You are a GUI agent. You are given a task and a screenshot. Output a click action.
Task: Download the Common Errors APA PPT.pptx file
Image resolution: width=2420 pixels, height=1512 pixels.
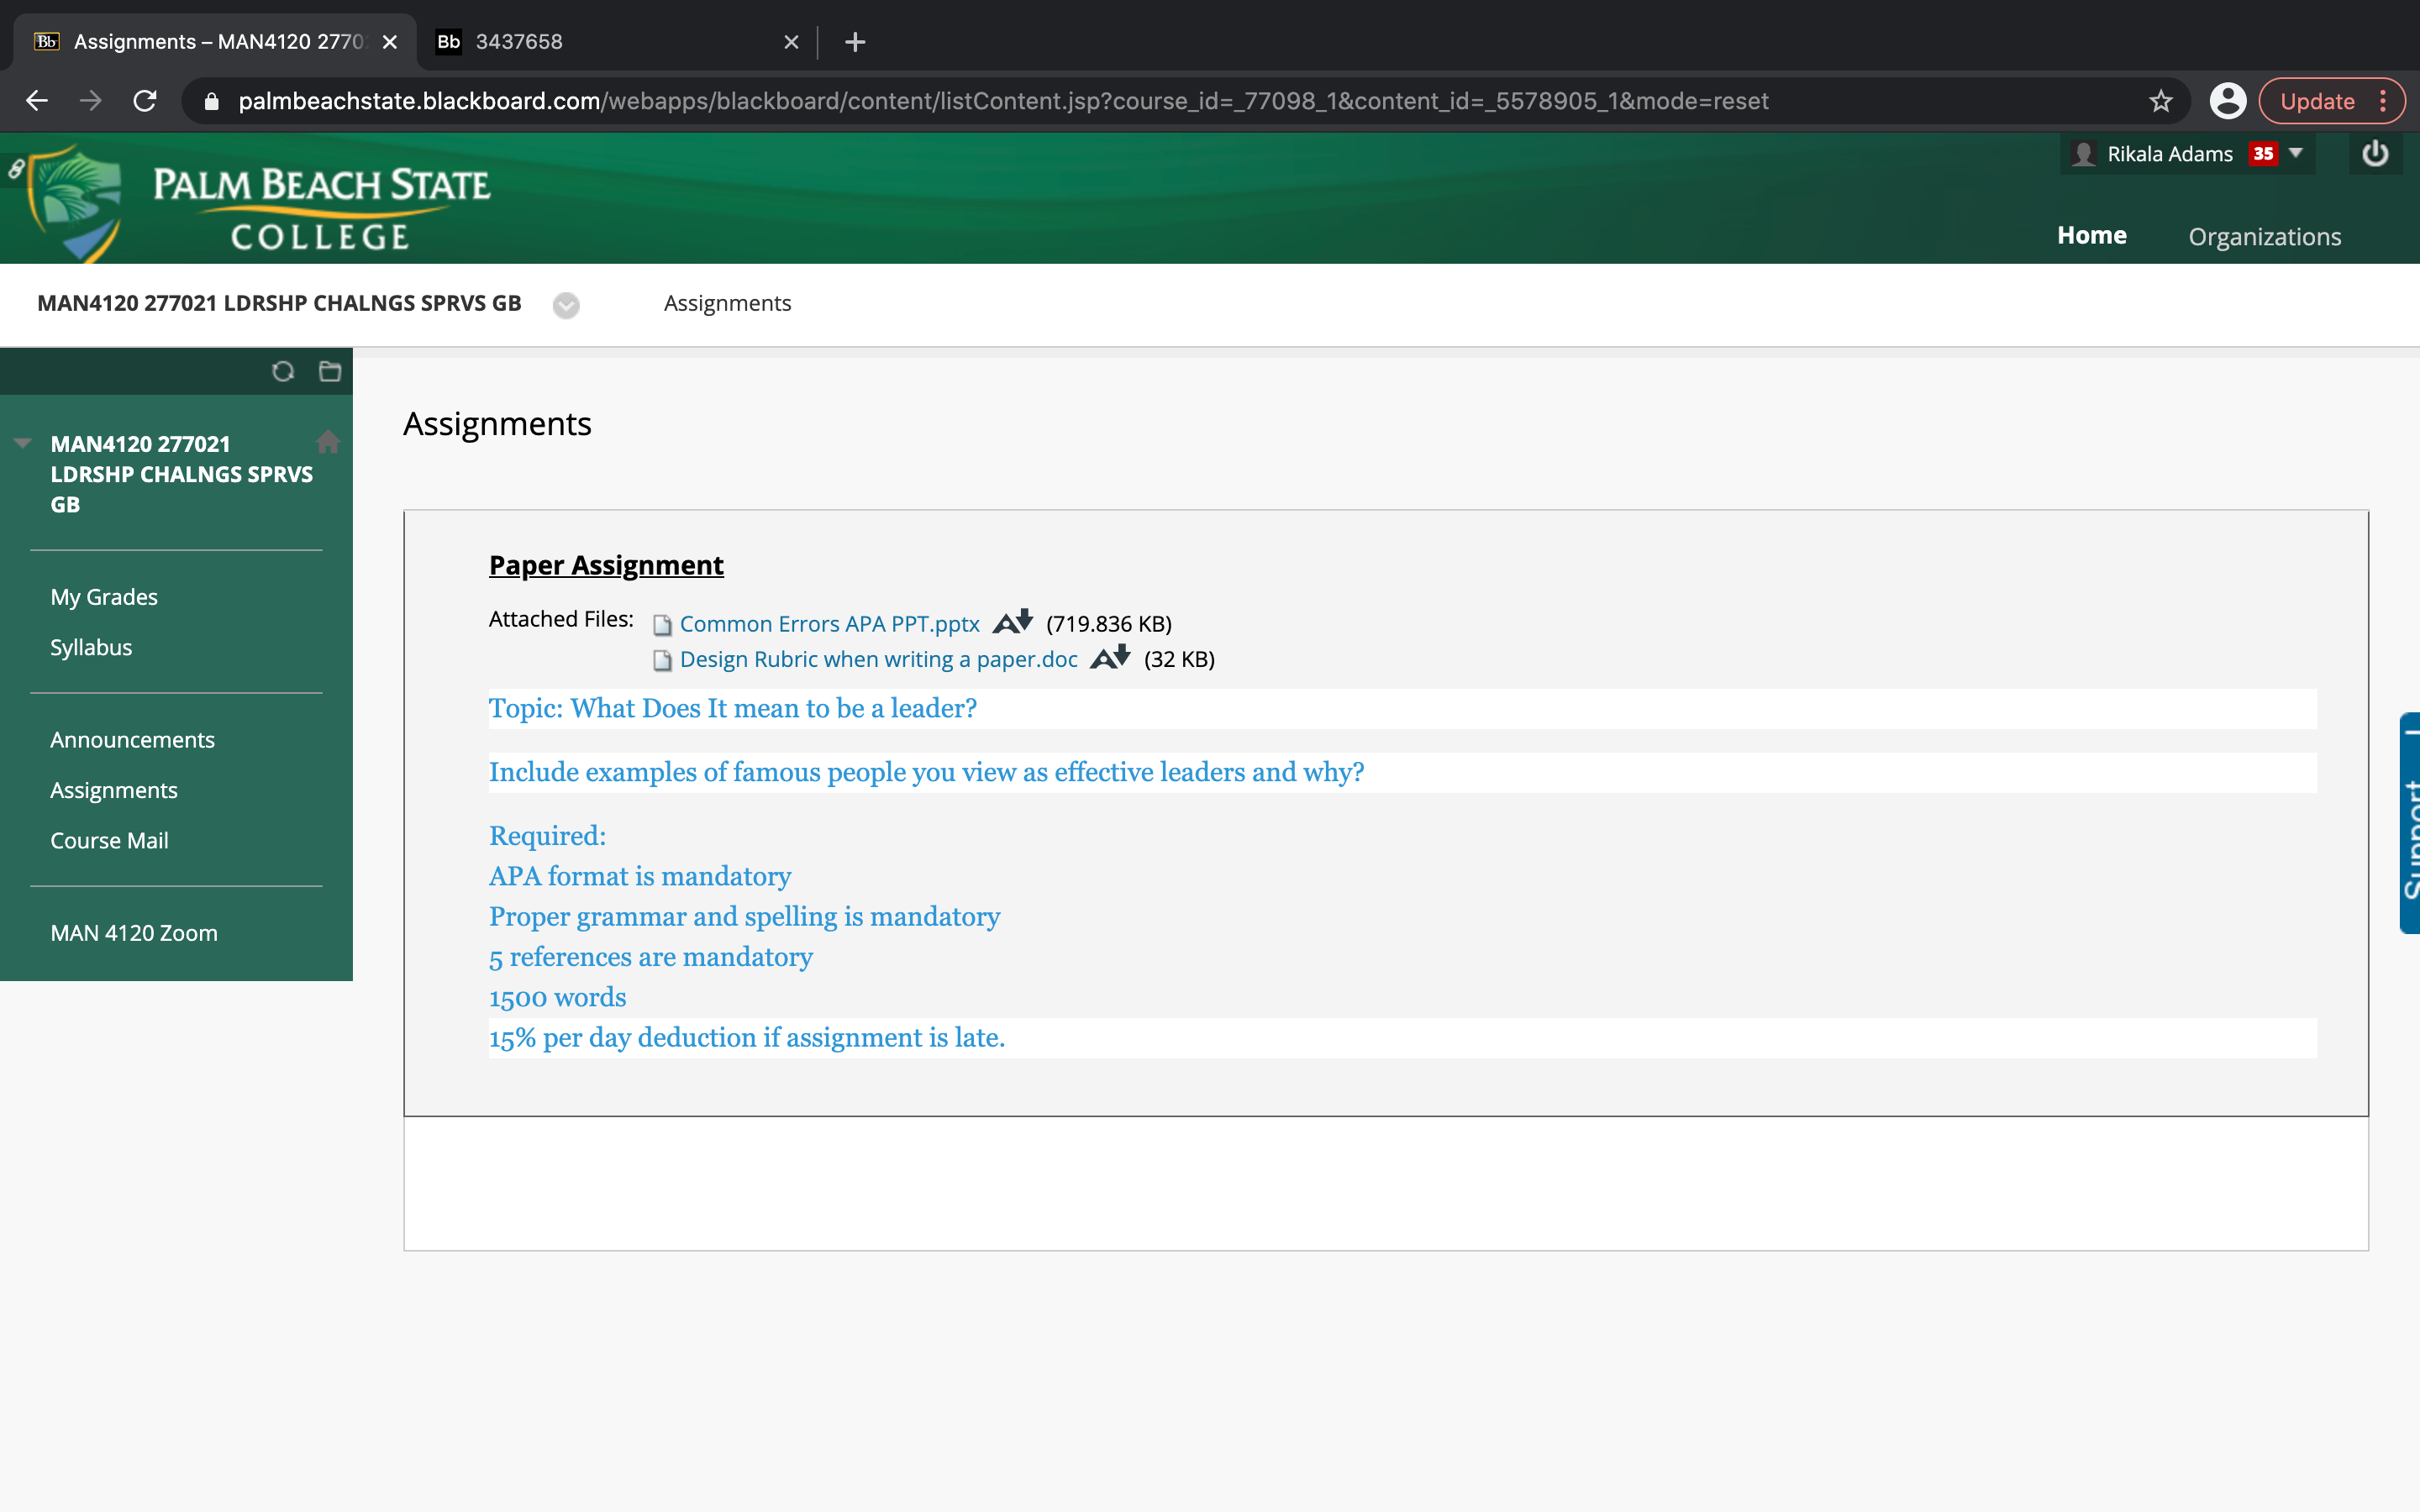(829, 624)
